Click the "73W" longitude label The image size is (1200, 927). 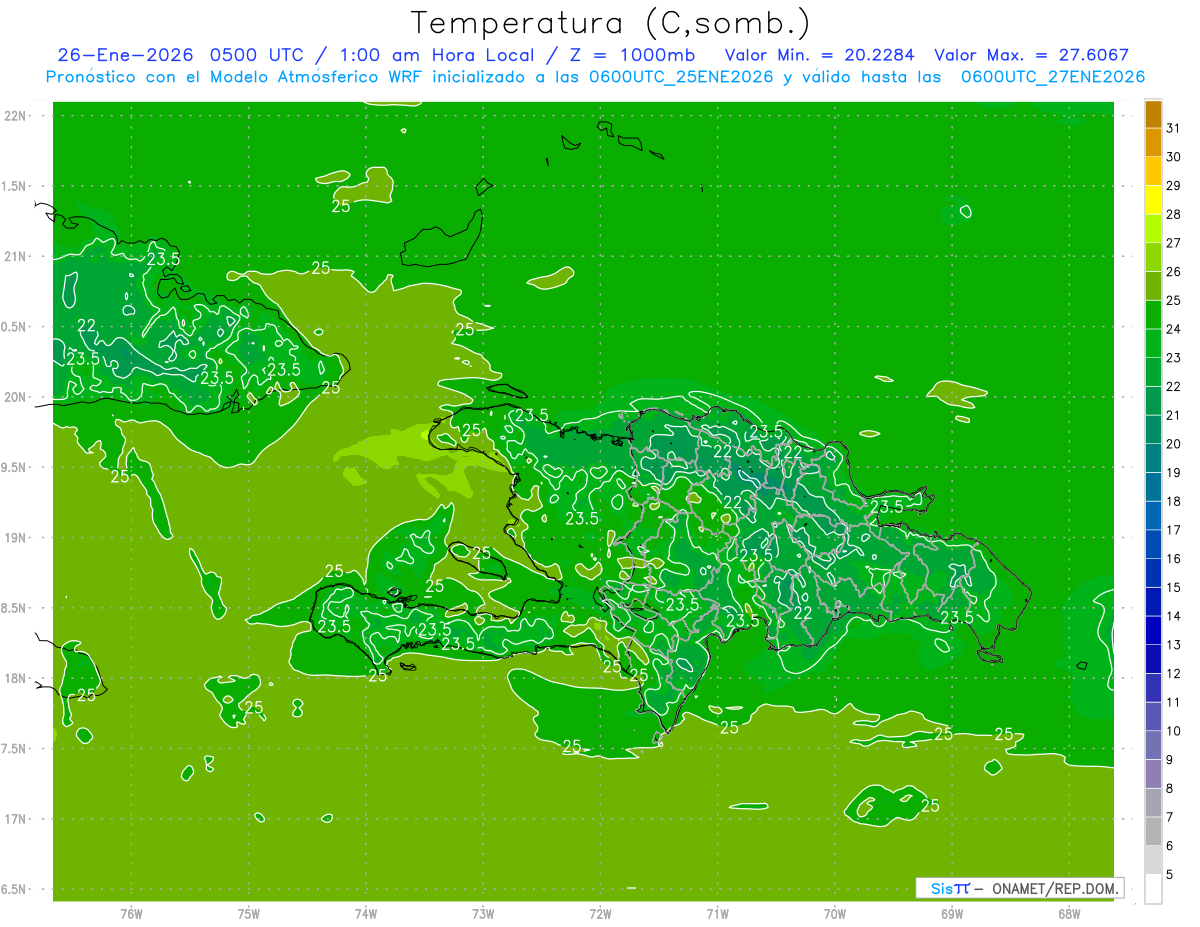pyautogui.click(x=483, y=914)
